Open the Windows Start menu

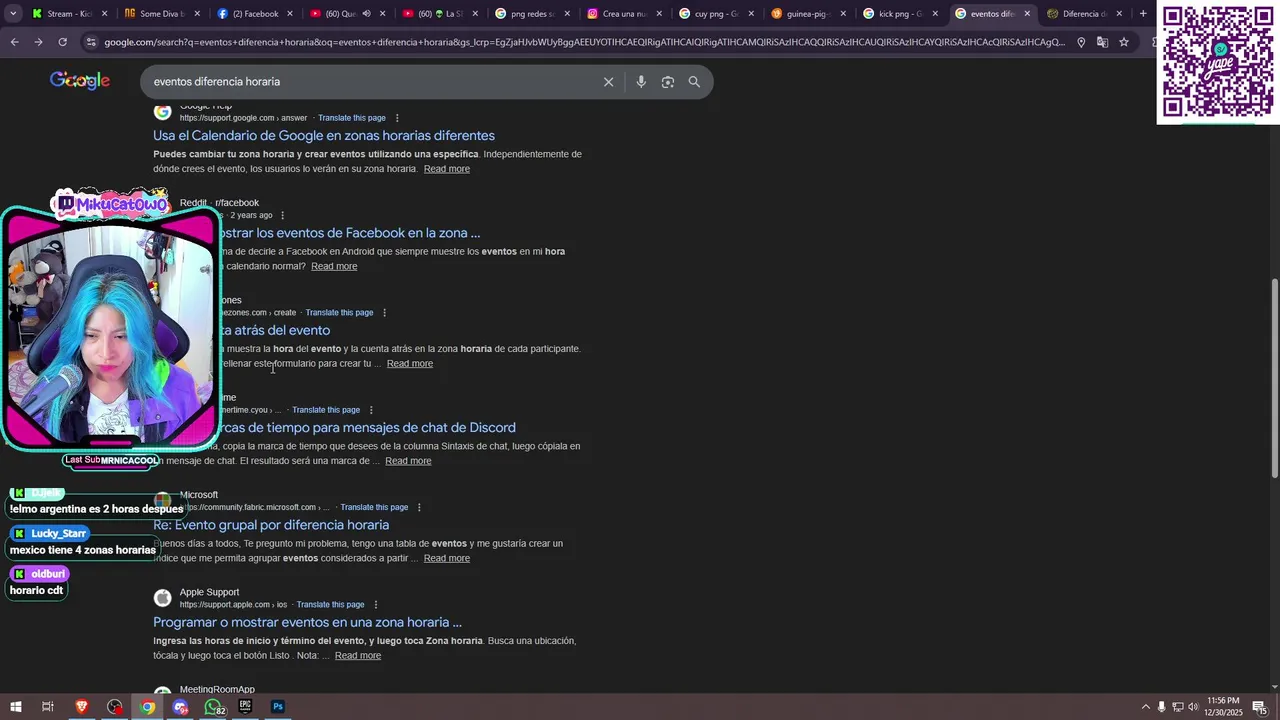tap(15, 707)
